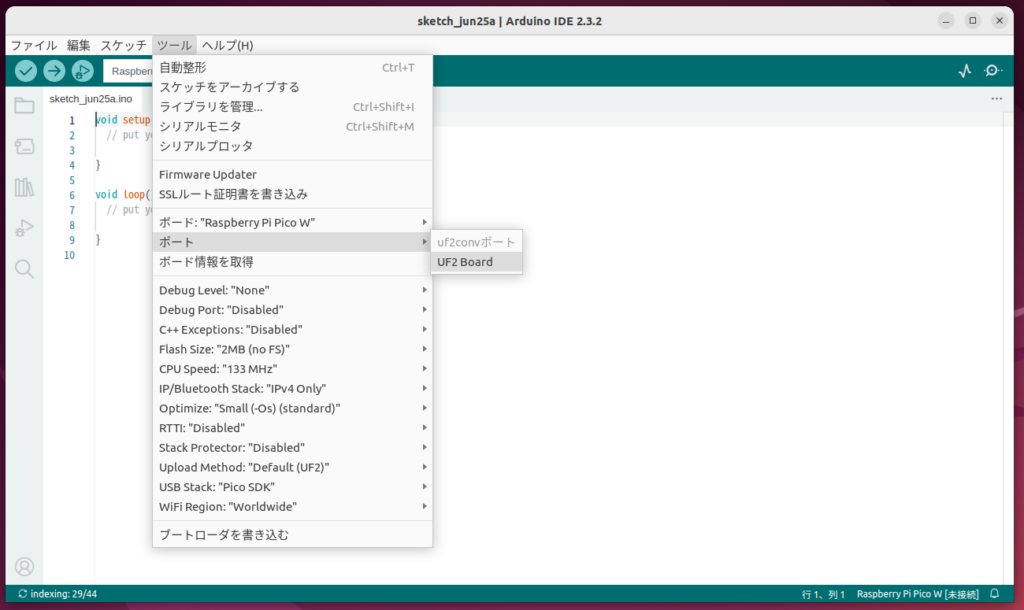
Task: Open the ポート submenu entry
Action: [292, 242]
